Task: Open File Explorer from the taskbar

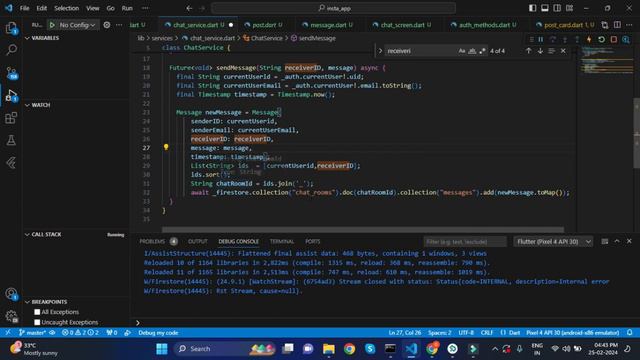Action: (329, 349)
